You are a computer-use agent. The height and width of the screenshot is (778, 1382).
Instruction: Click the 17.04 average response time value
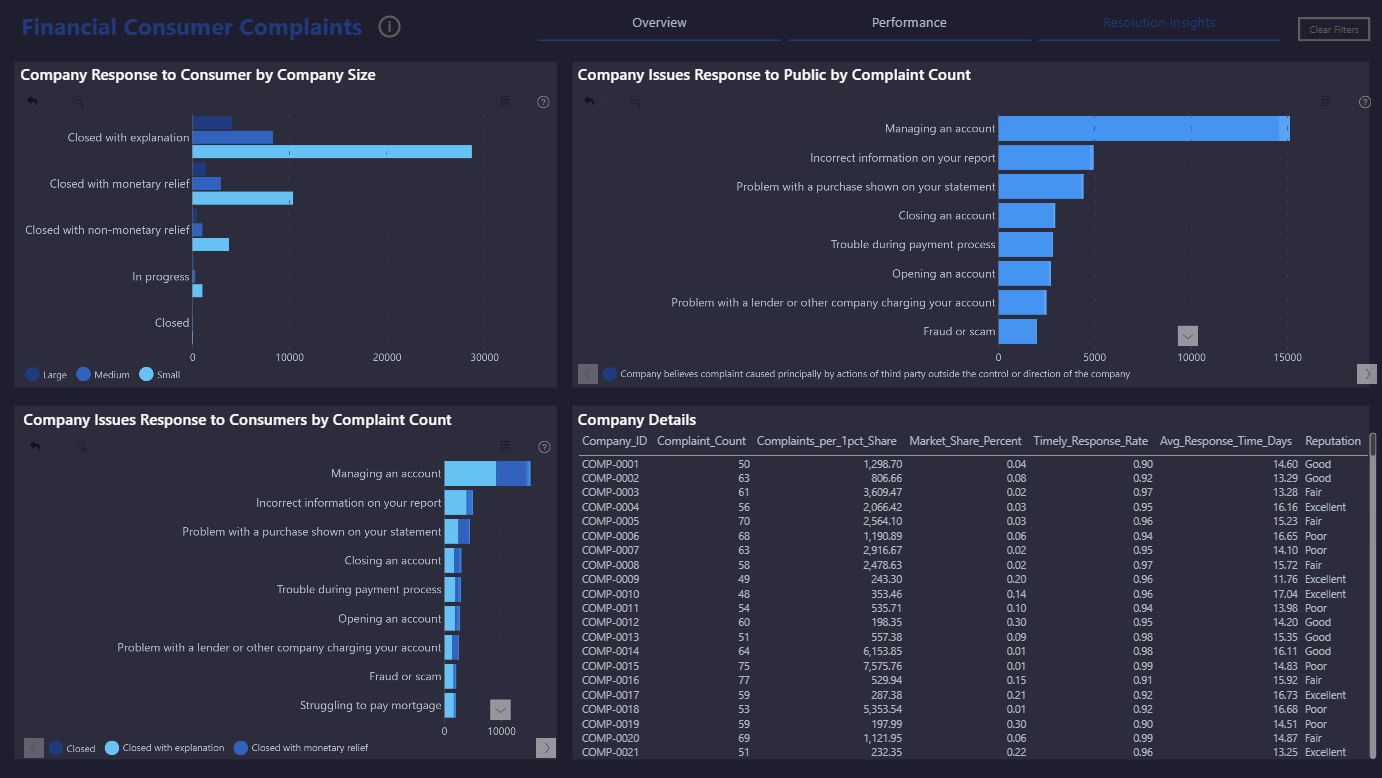(x=1285, y=594)
